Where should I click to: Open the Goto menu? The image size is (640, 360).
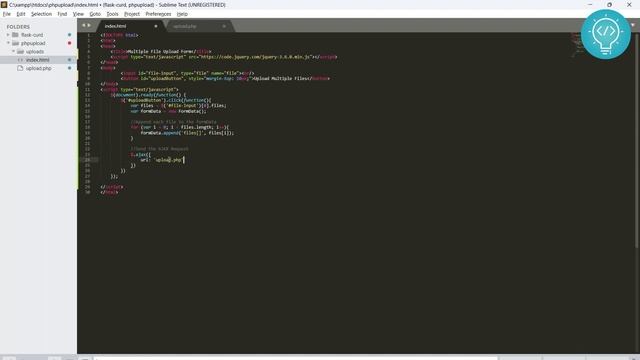(x=95, y=14)
